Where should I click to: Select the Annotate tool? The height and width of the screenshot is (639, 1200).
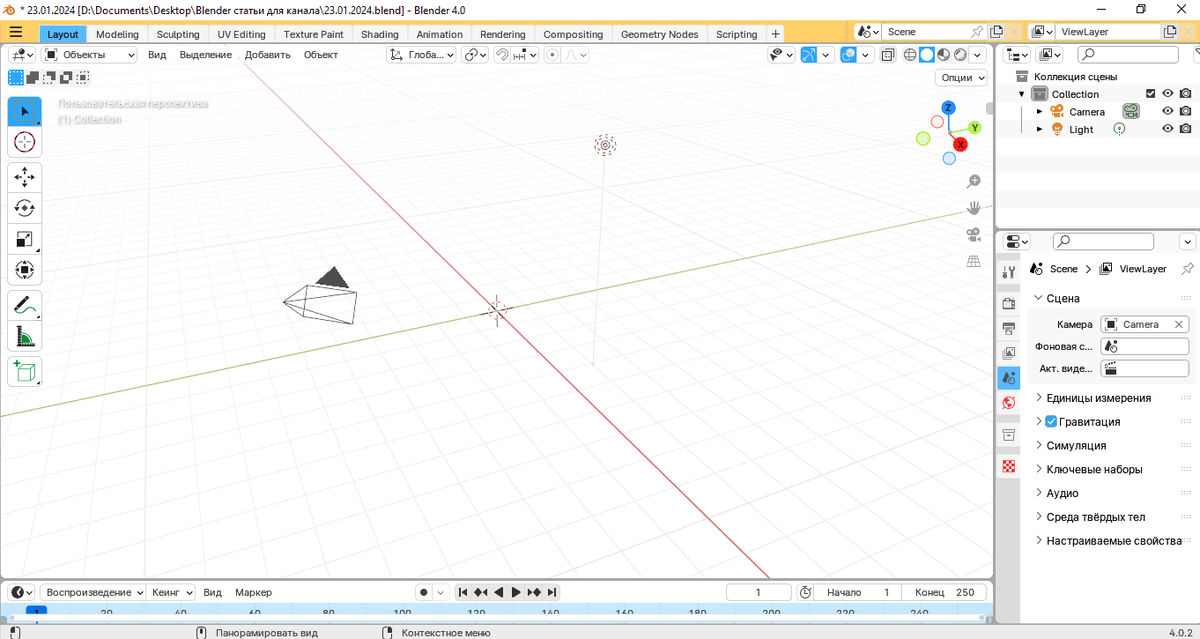click(x=25, y=306)
